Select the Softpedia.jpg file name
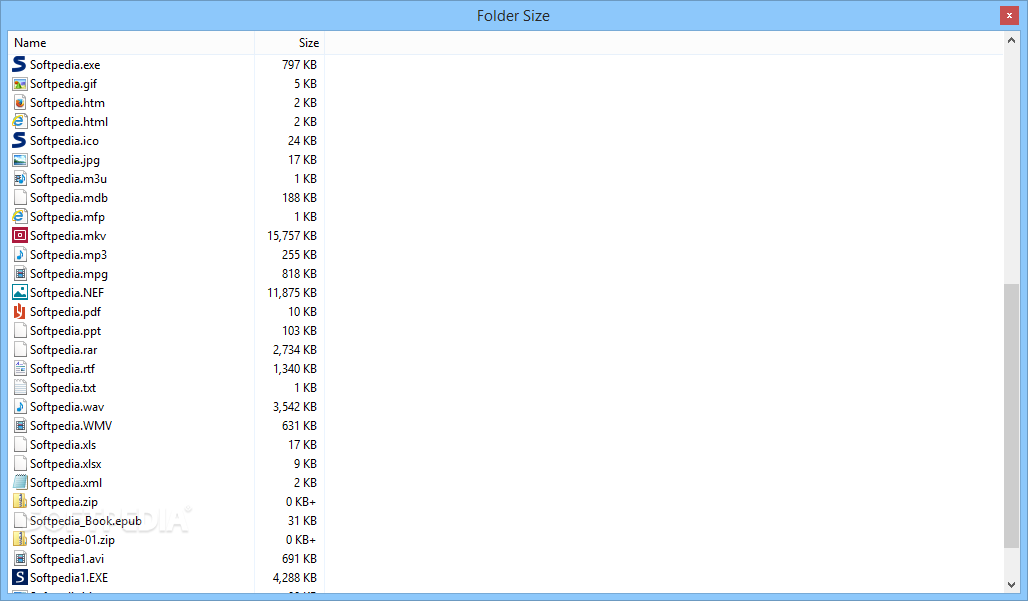 click(65, 160)
